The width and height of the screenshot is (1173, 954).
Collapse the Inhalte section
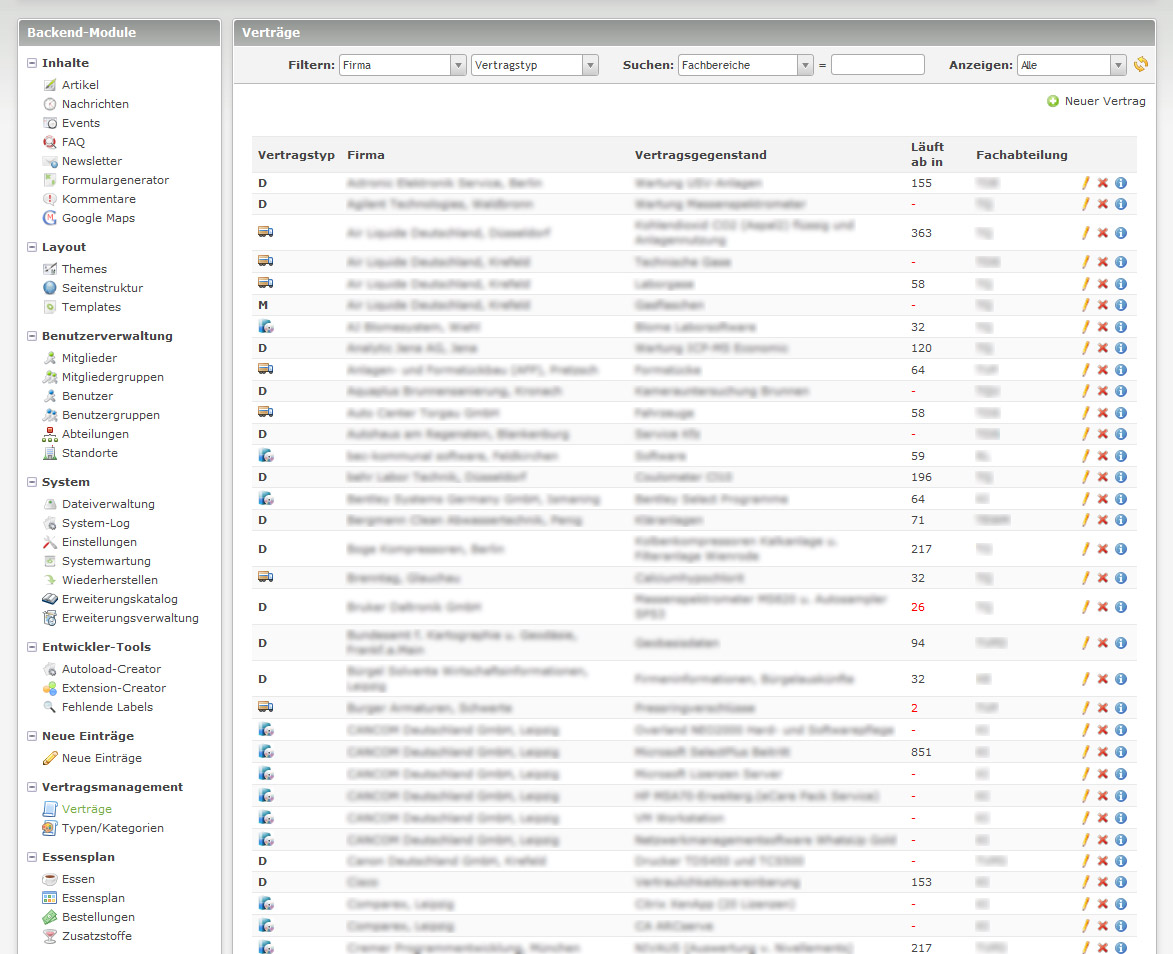tap(32, 63)
